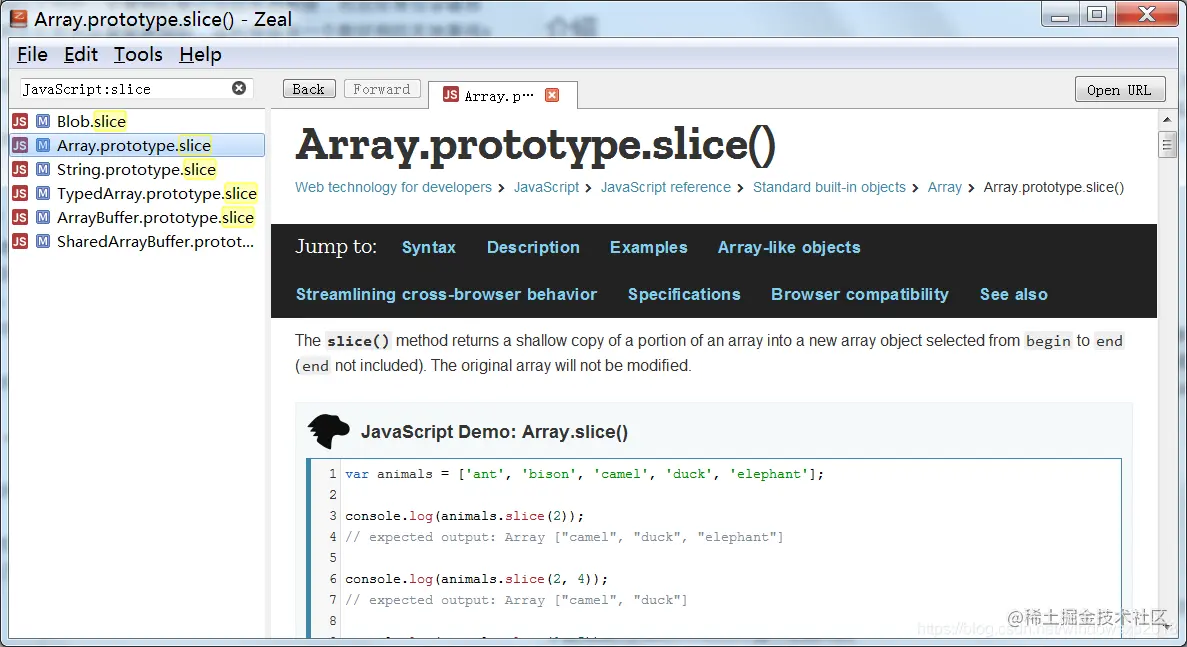Click the JS icon beside SharedArrayBuffer result
This screenshot has width=1187, height=647.
tap(20, 241)
